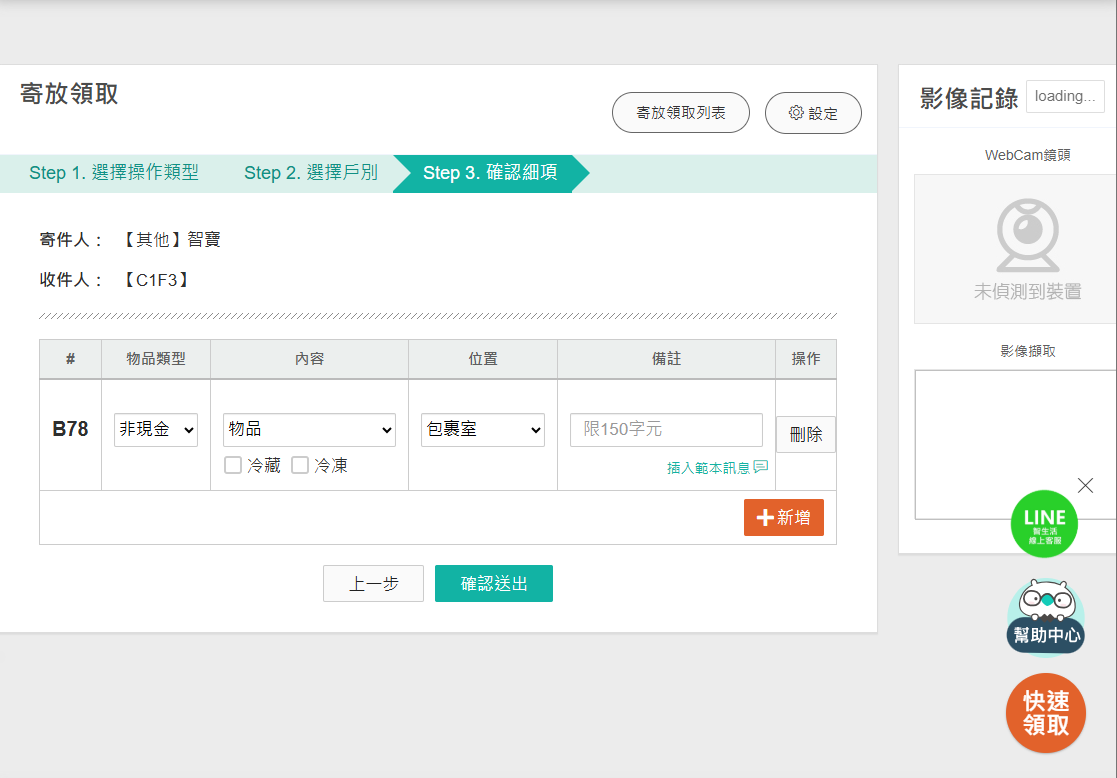Delete row B78 with 刪除 button
Screen dimensions: 1117x778
tap(805, 435)
